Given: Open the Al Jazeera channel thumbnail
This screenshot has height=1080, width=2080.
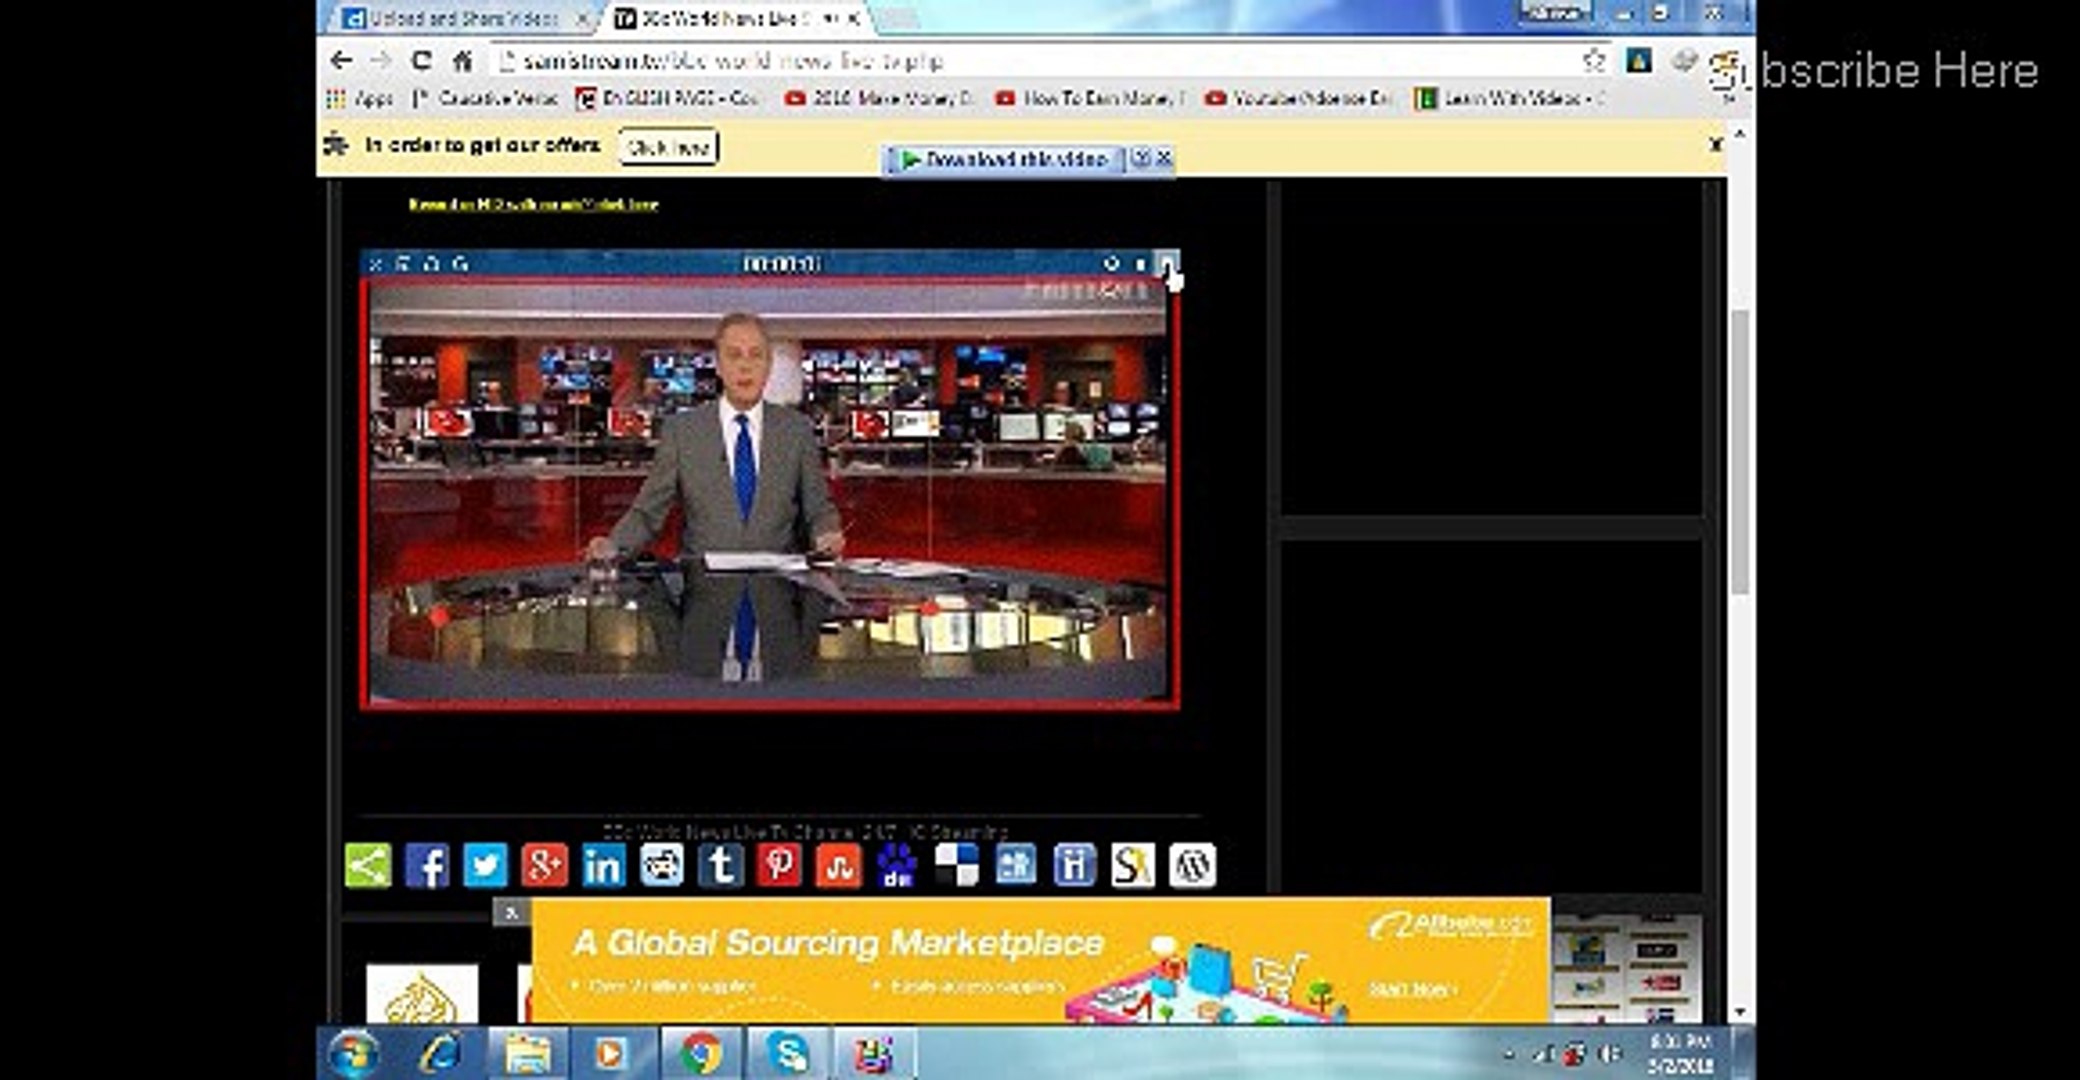Looking at the screenshot, I should click(422, 993).
